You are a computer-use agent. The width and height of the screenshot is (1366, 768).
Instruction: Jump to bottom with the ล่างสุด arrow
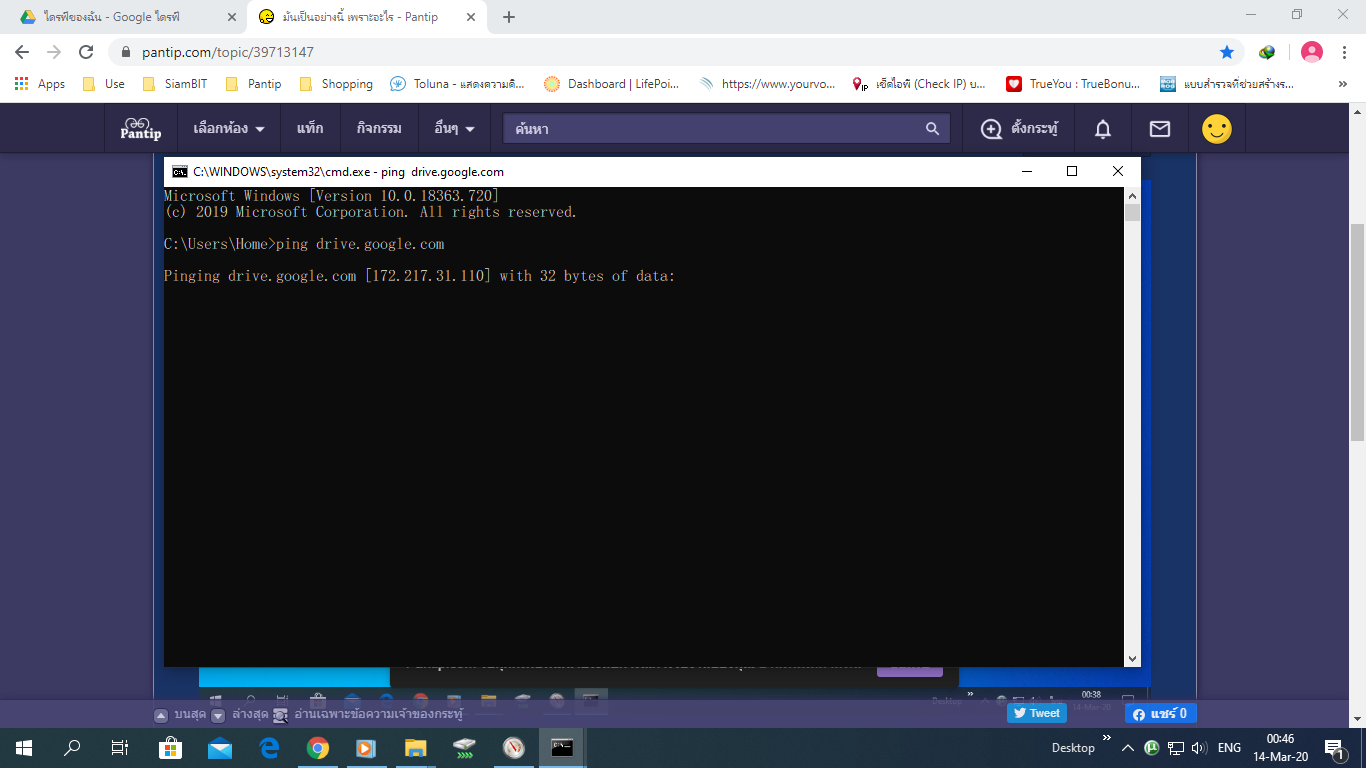(x=218, y=715)
